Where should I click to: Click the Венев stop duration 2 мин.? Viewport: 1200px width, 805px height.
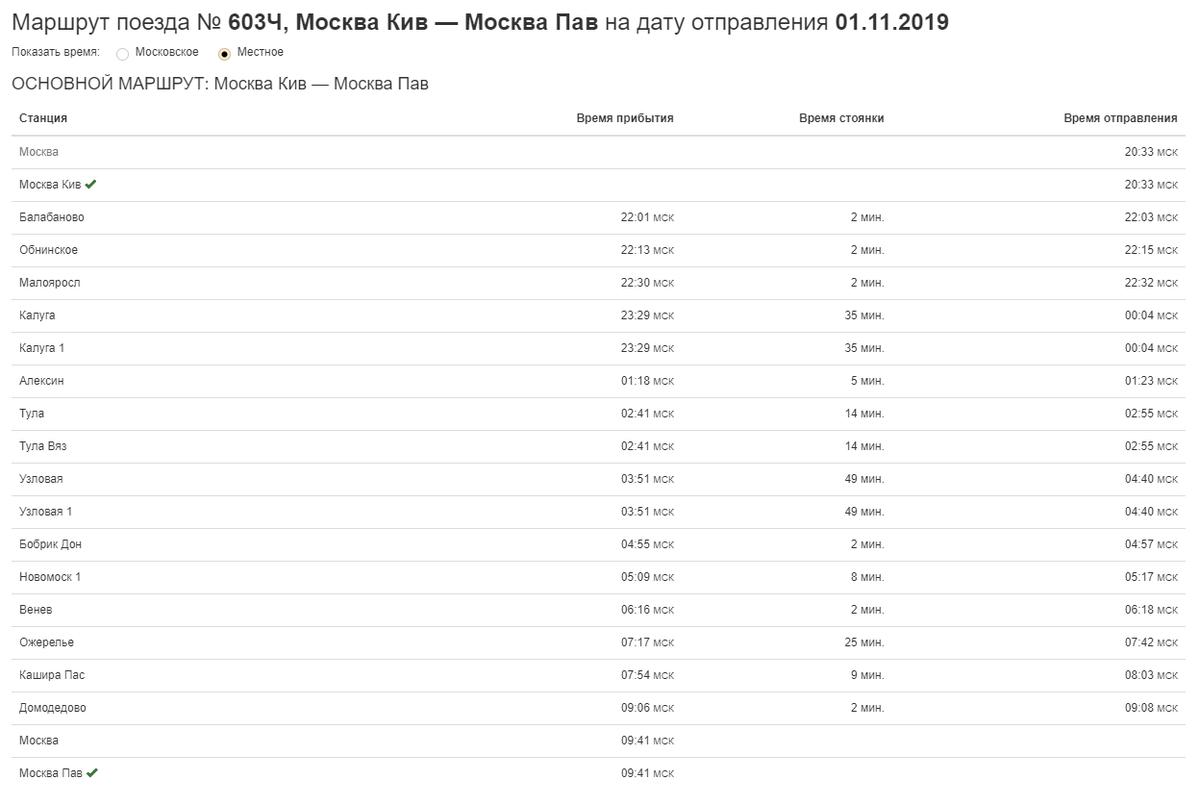pyautogui.click(x=867, y=610)
